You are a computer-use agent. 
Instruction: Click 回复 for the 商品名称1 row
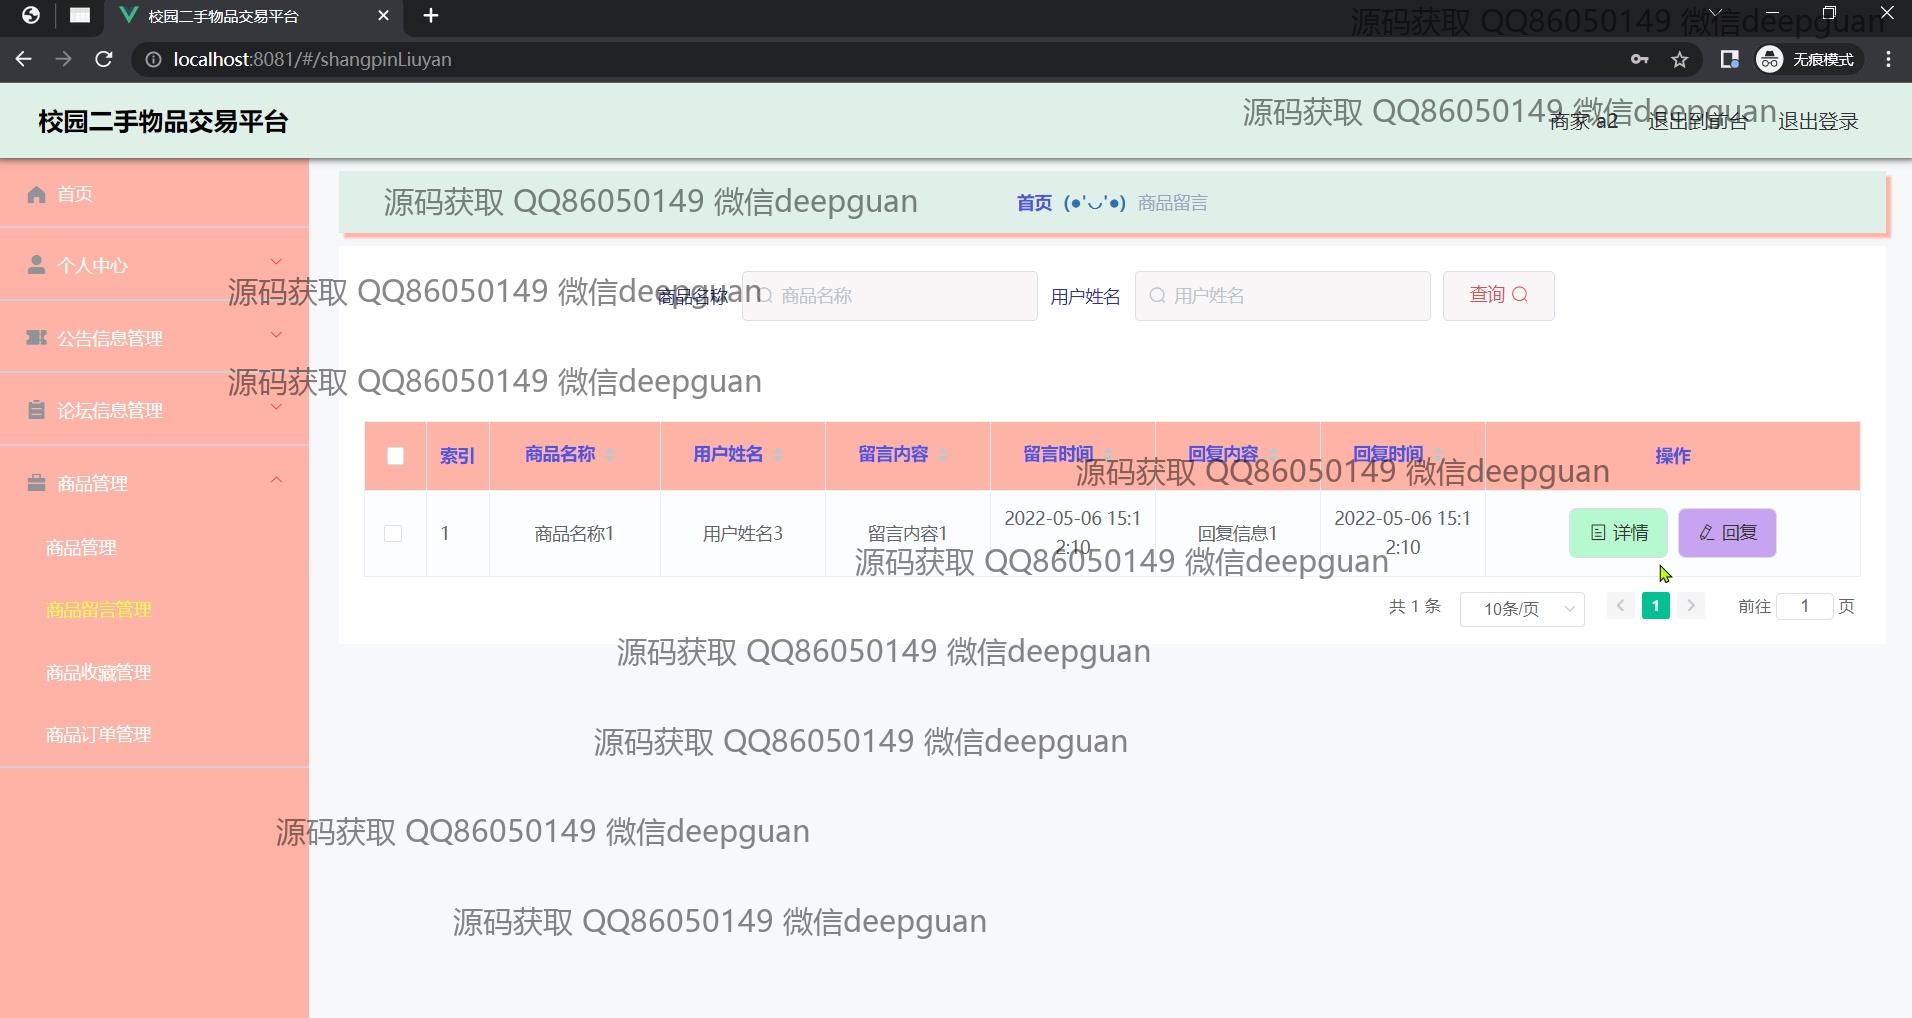point(1727,533)
